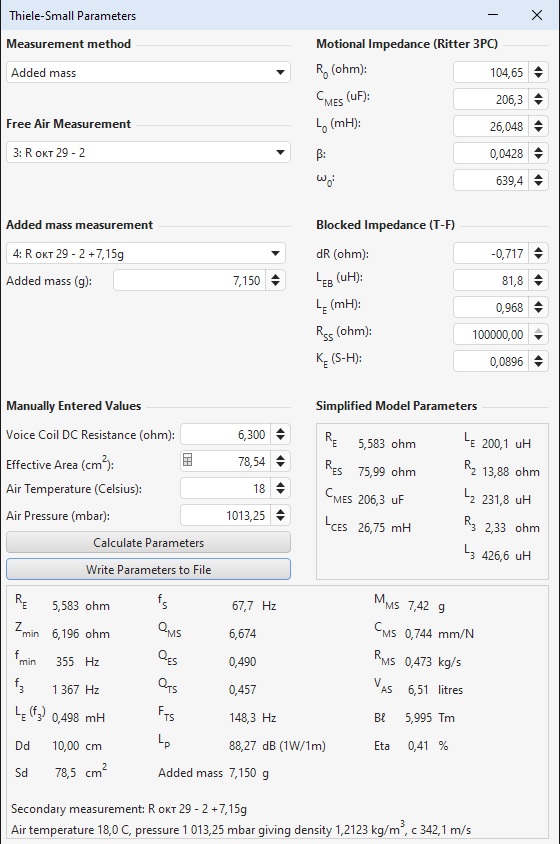Open the calculator icon beside Effective Area
This screenshot has width=560, height=844.
187,460
